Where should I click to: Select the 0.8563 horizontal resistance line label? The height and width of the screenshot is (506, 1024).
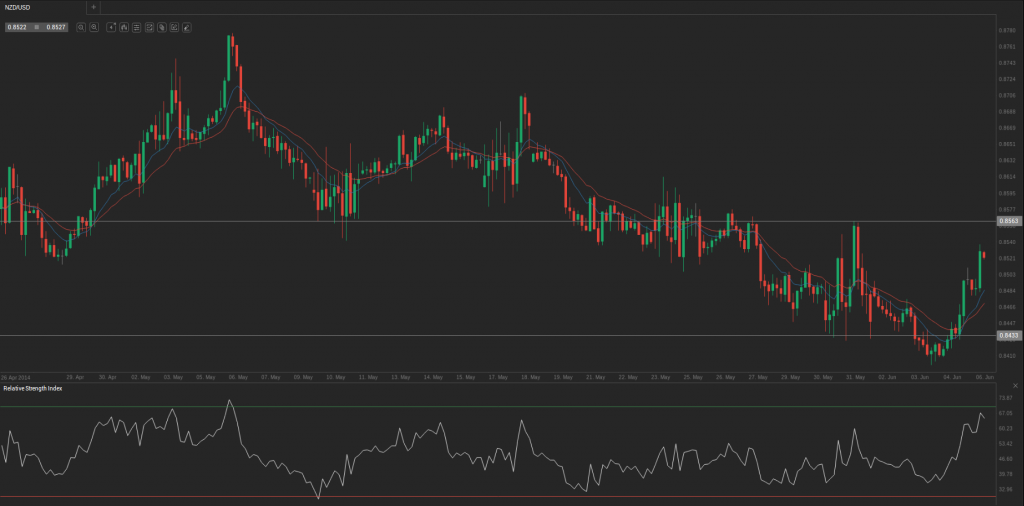click(x=1007, y=220)
